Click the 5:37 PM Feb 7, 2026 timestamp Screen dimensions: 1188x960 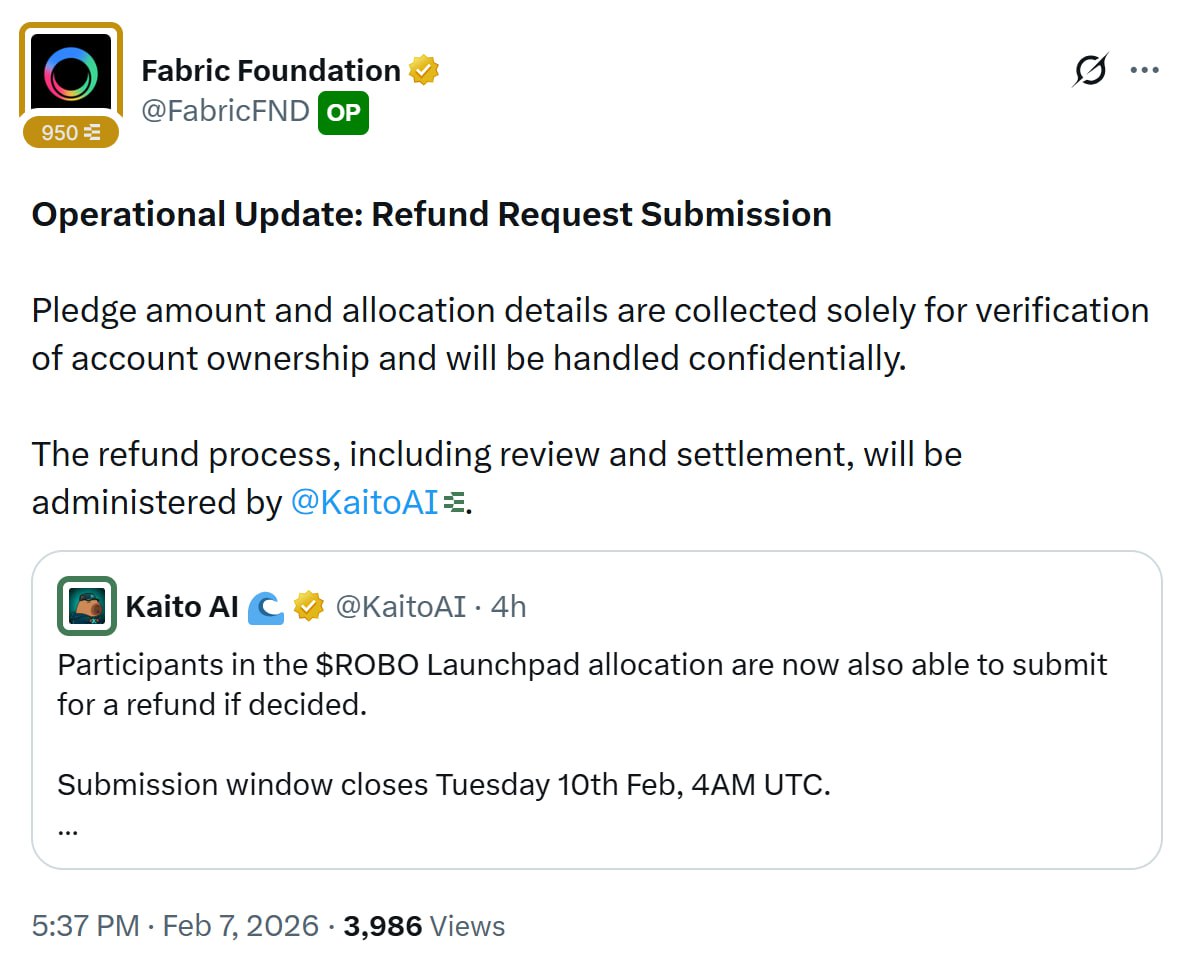(175, 926)
